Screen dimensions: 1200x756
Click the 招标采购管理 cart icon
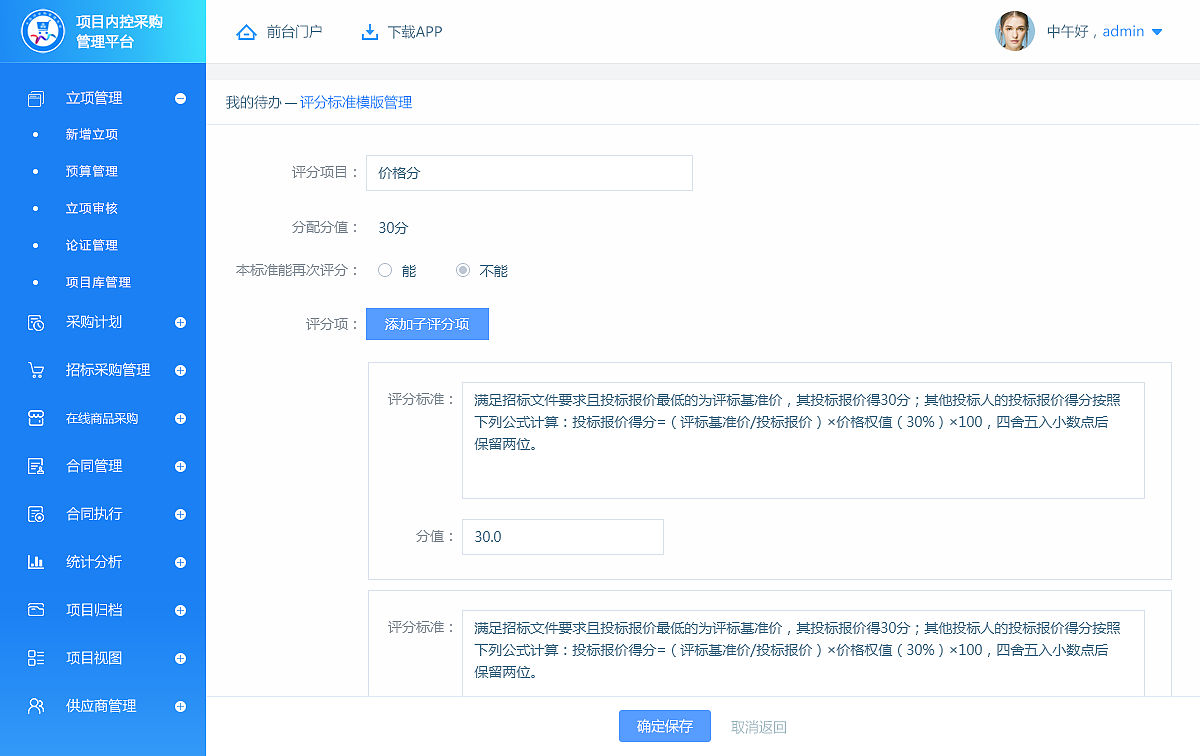click(35, 370)
